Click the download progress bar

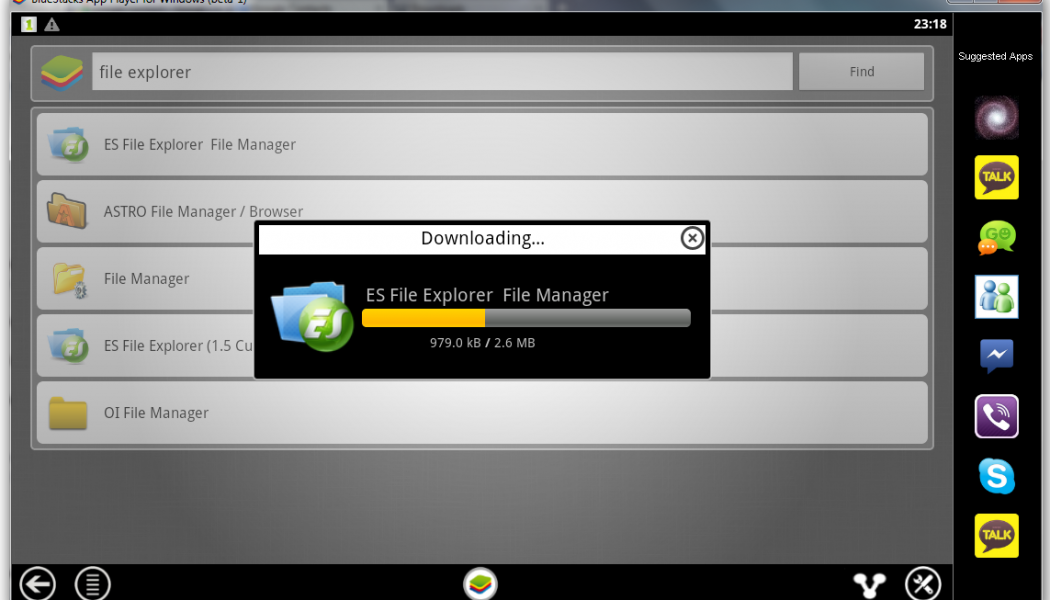tap(525, 318)
